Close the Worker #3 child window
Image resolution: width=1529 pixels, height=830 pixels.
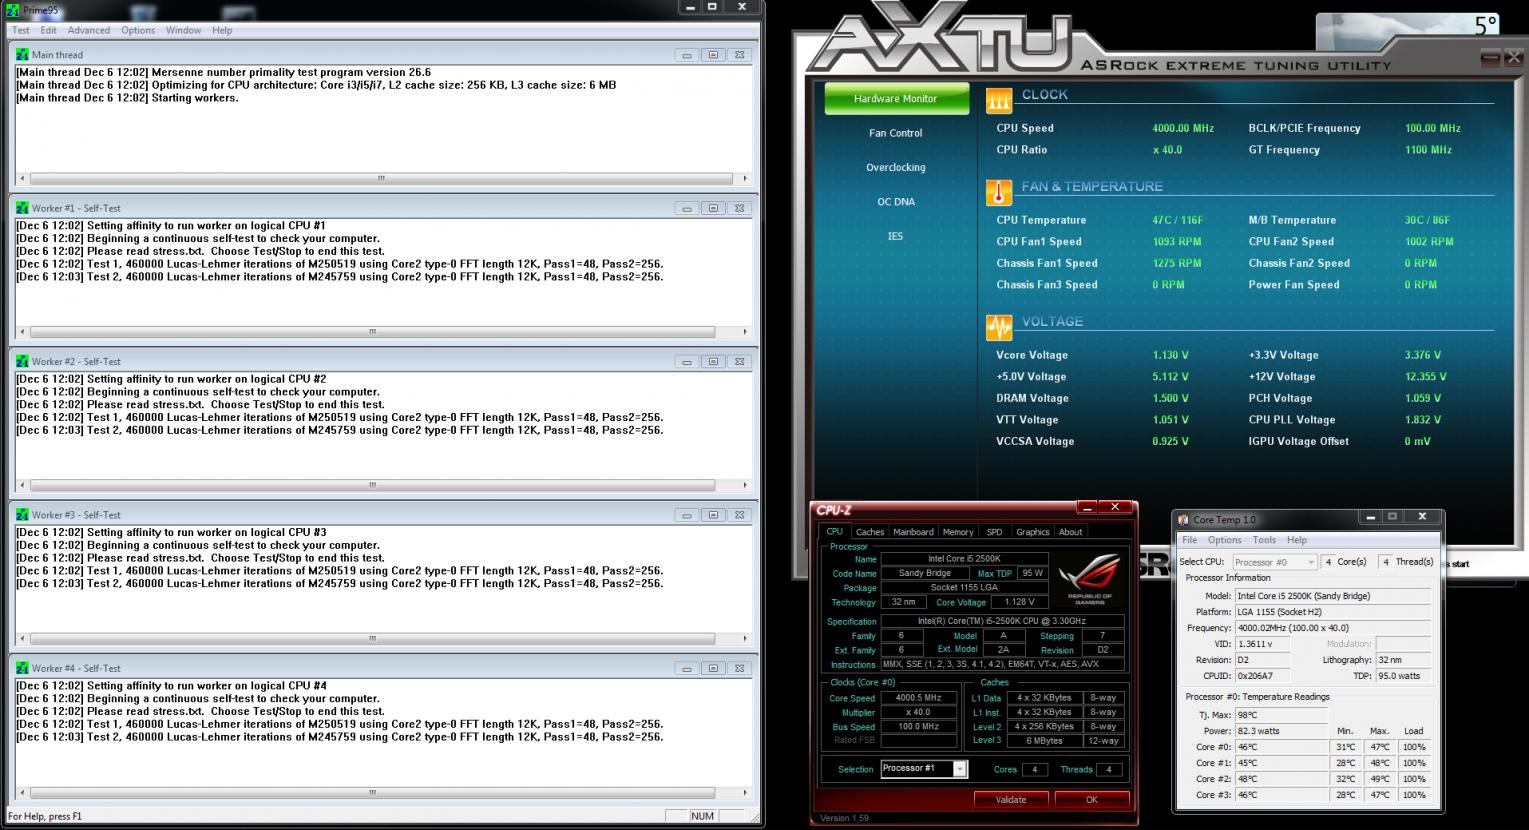(x=738, y=515)
